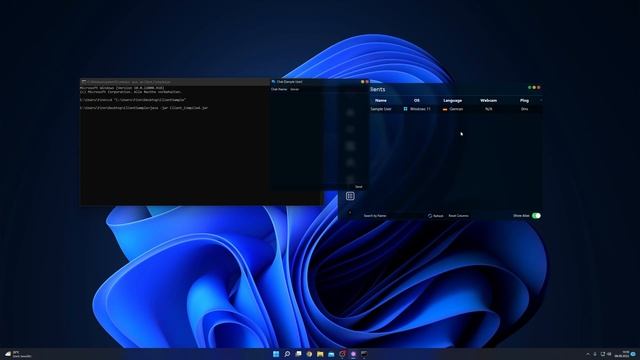This screenshot has height=360, width=640.
Task: Click the Webcam column header
Action: coord(488,100)
